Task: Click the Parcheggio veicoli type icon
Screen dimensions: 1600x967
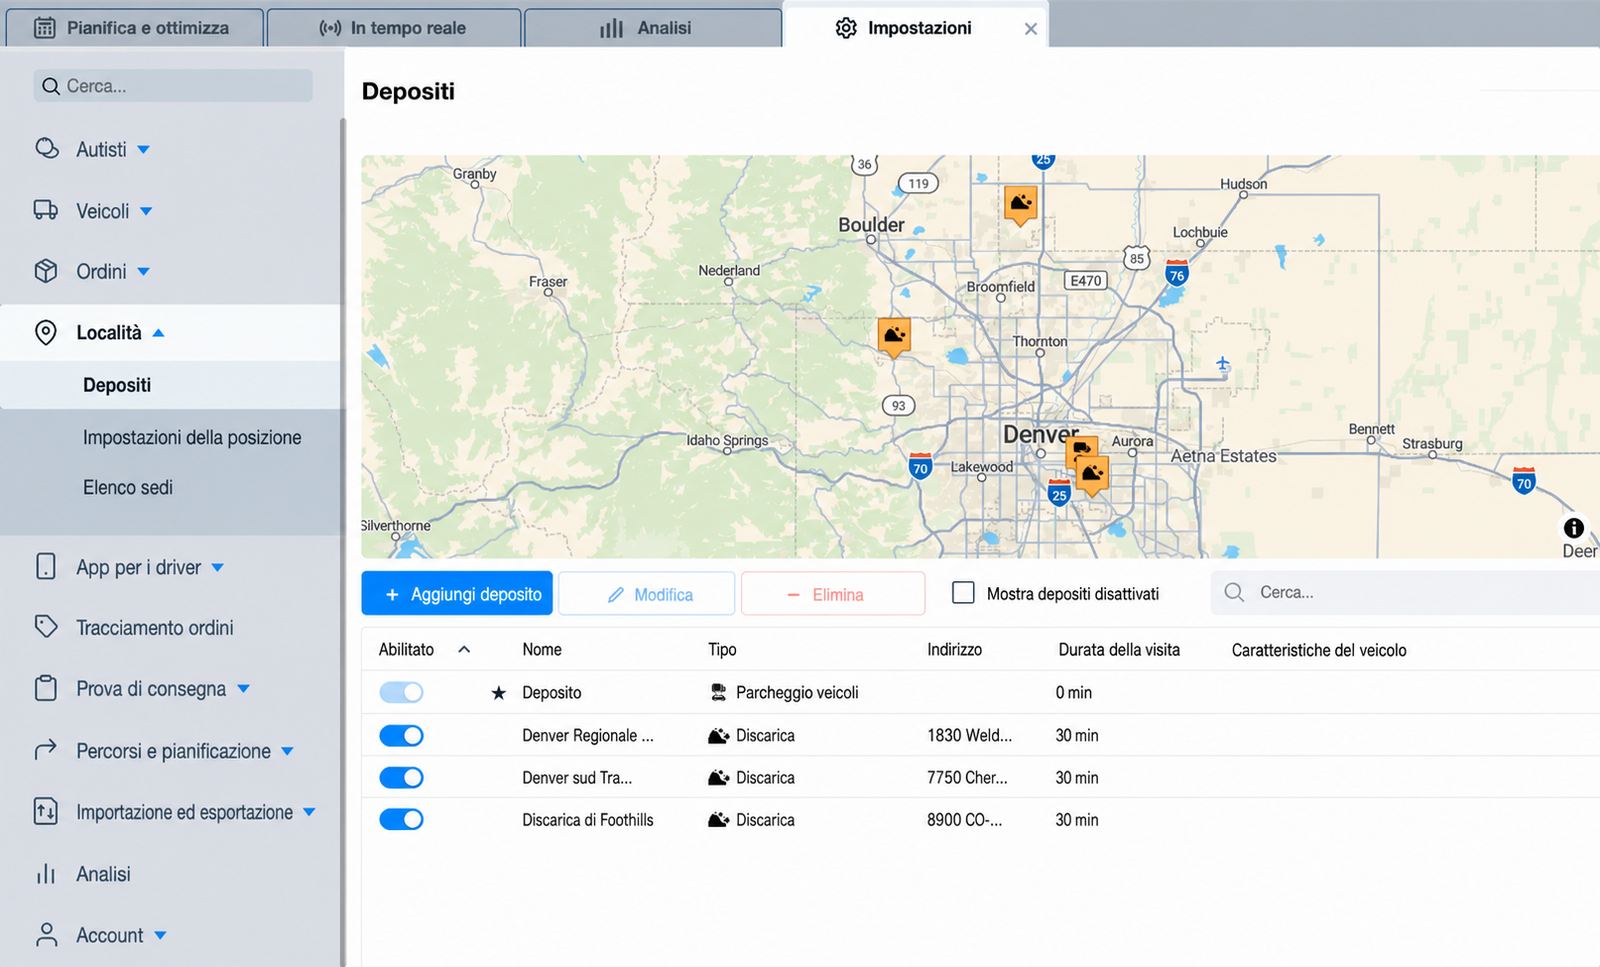Action: pos(718,692)
